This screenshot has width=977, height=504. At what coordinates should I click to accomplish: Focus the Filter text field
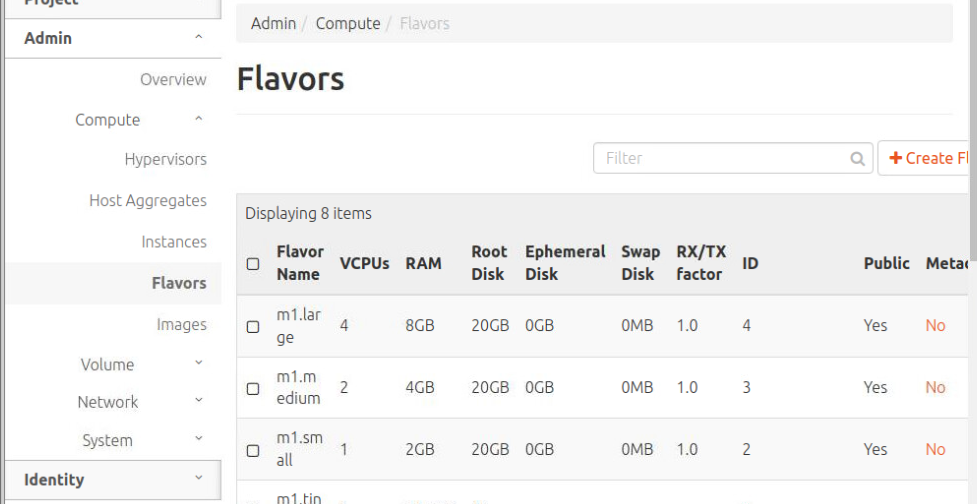(x=722, y=158)
